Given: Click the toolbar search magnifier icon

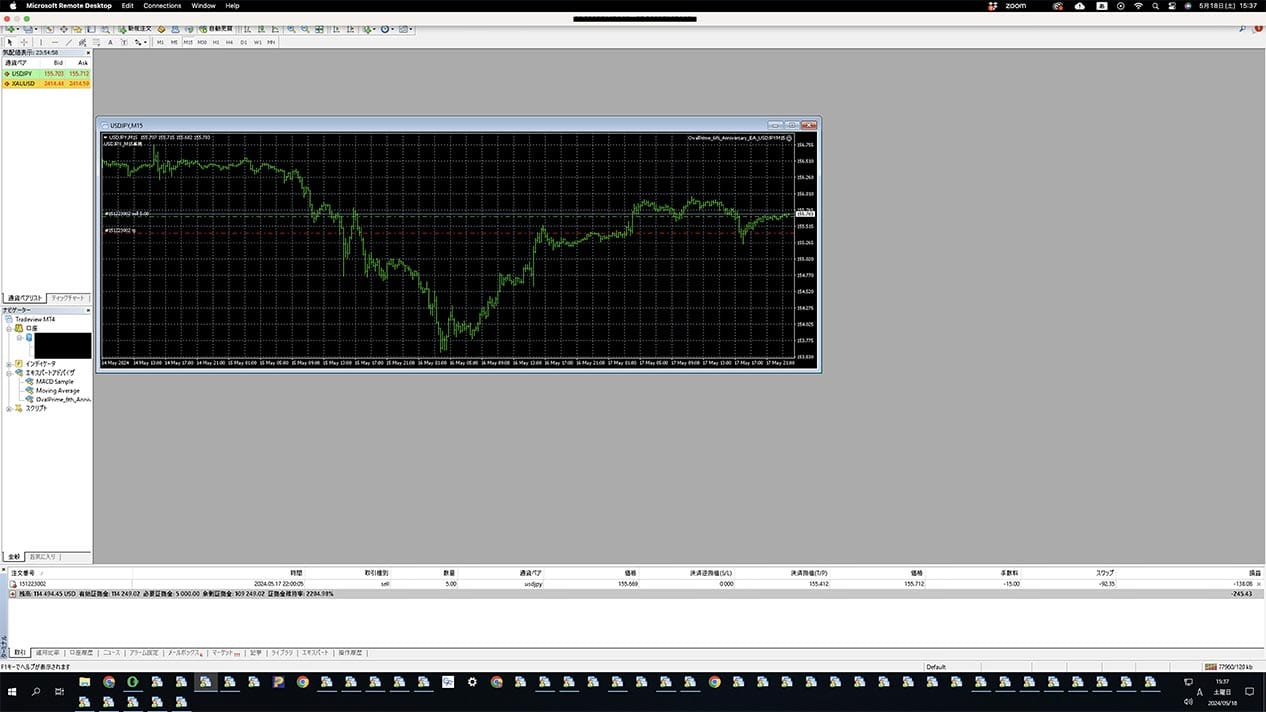Looking at the screenshot, I should [x=1243, y=29].
